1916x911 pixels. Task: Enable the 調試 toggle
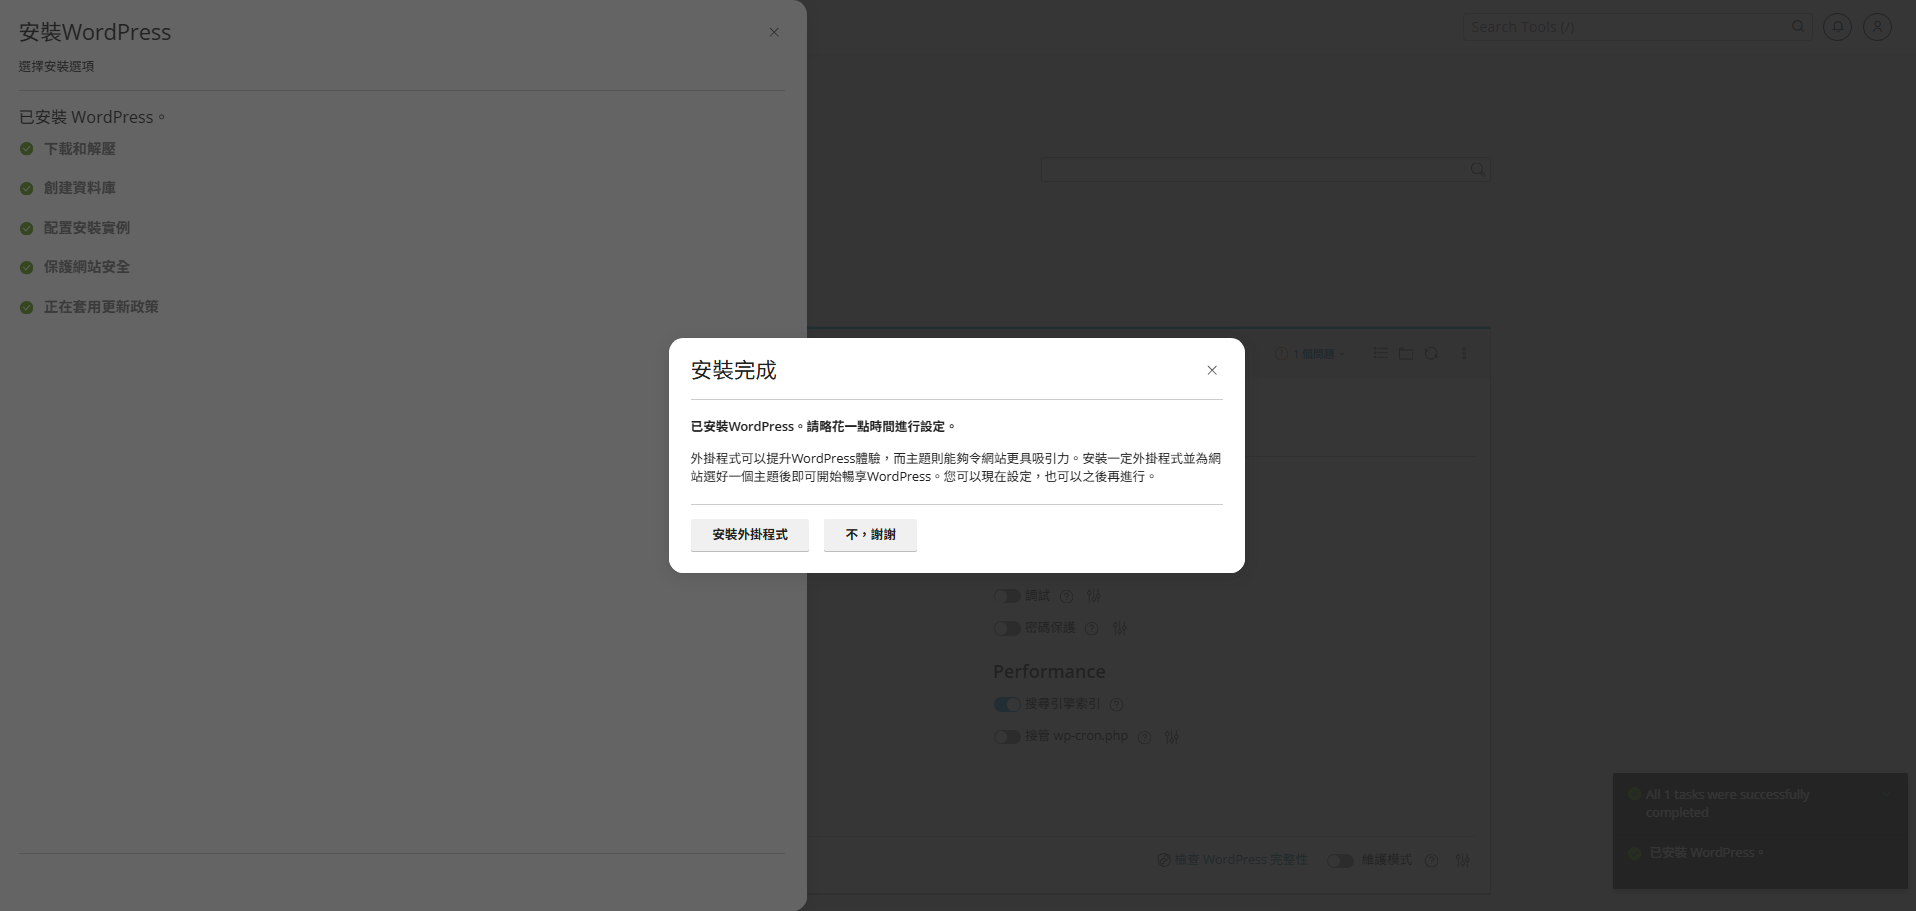1007,596
